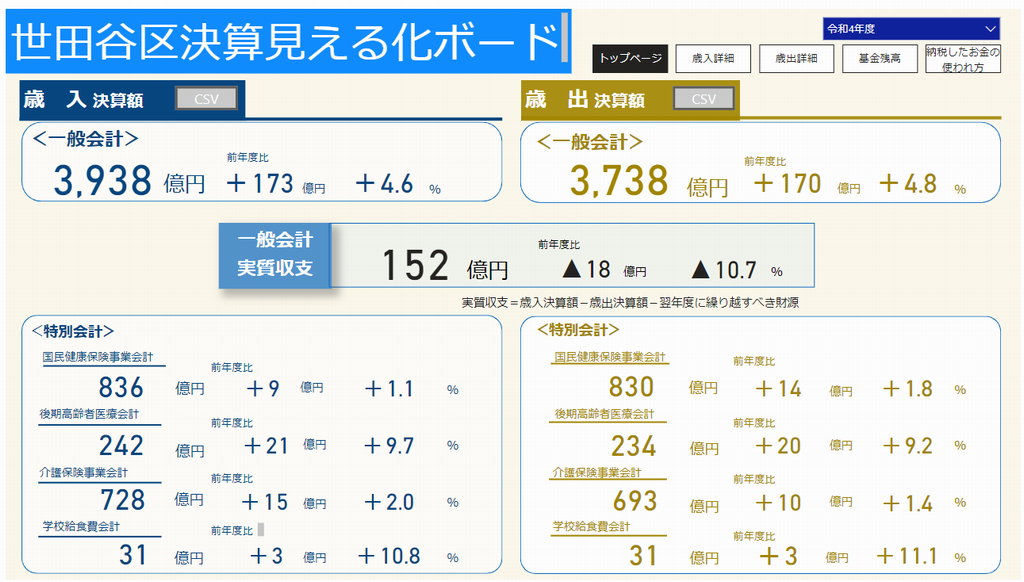Screen dimensions: 1024x582
Task: Click 歳入 一般会計 change +173
Action: [260, 184]
